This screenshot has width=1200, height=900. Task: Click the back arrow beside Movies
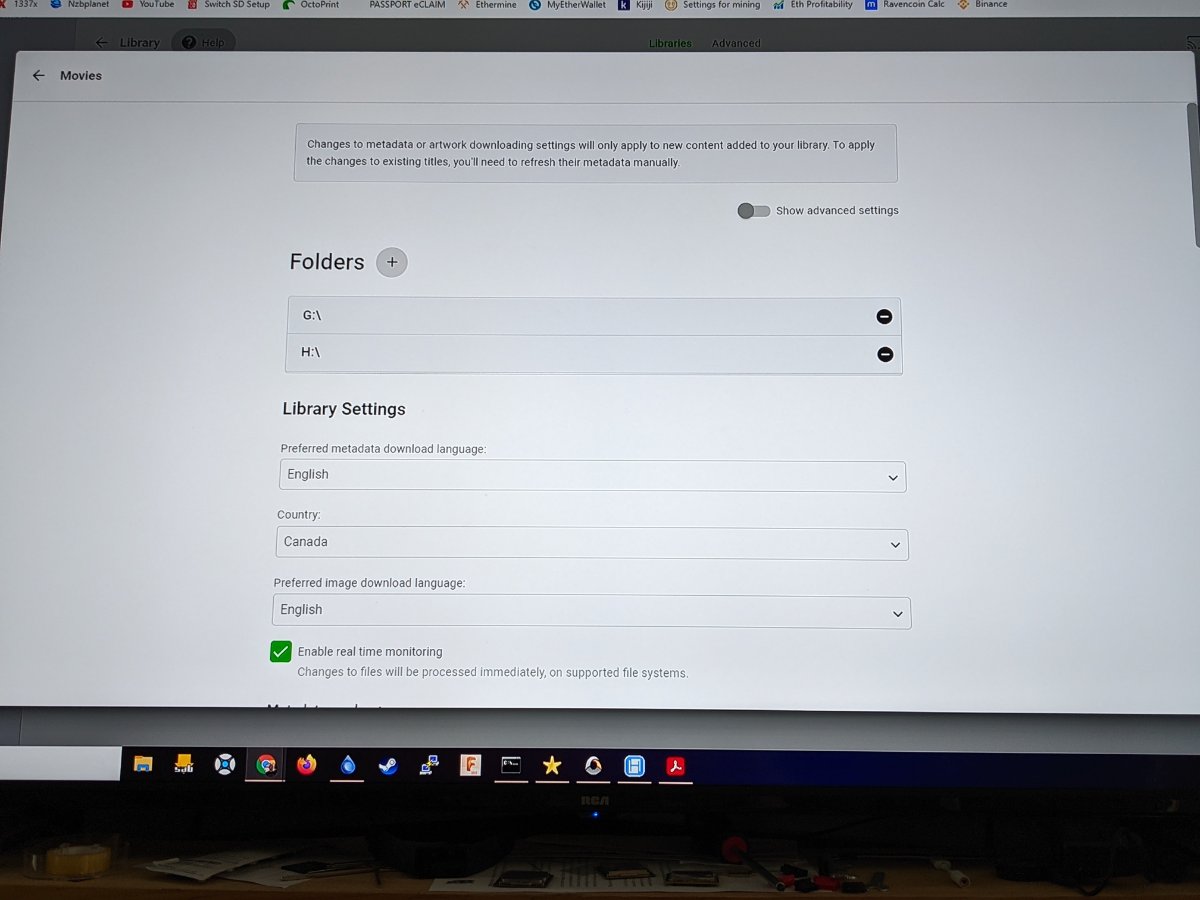(39, 76)
